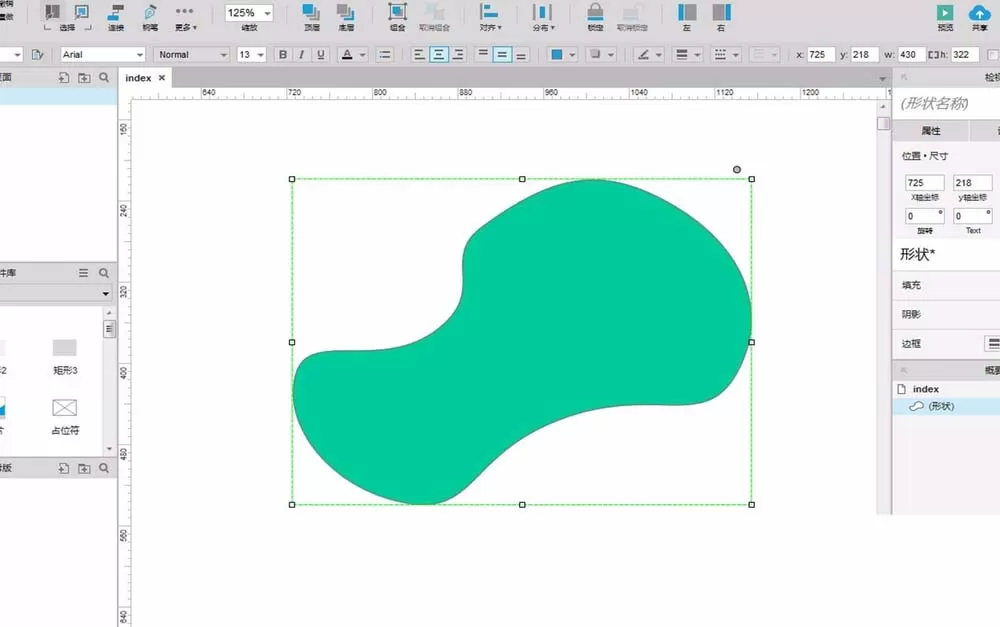The height and width of the screenshot is (627, 1000).
Task: Toggle underline text formatting
Action: [321, 55]
